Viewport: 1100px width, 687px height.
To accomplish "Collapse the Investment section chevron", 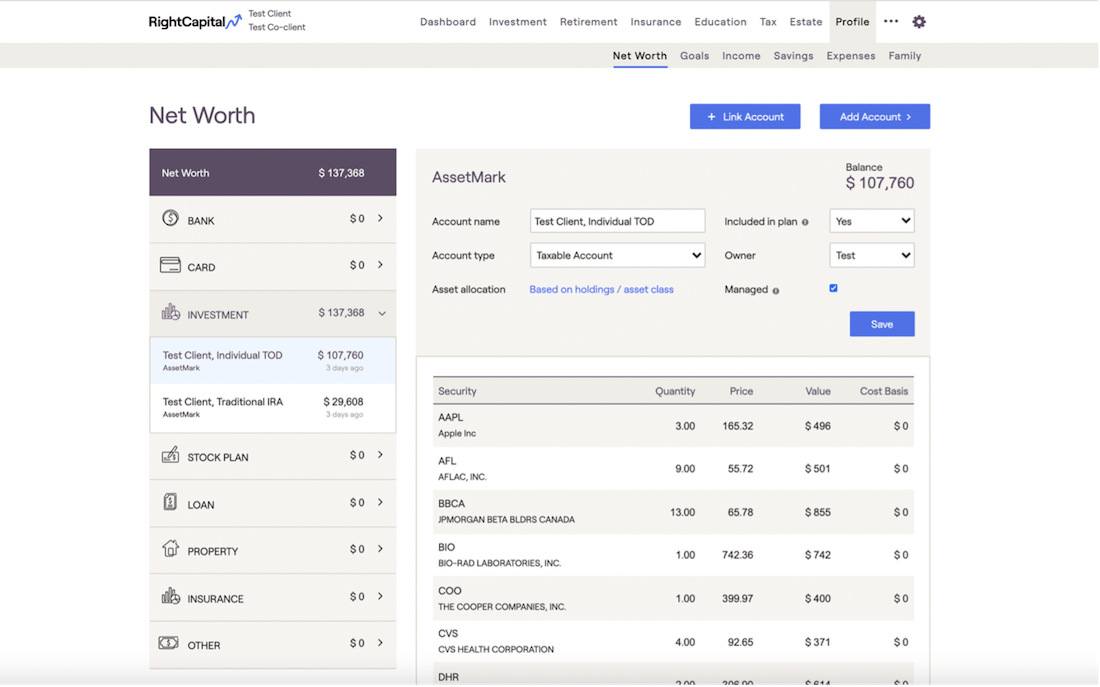I will tap(382, 314).
